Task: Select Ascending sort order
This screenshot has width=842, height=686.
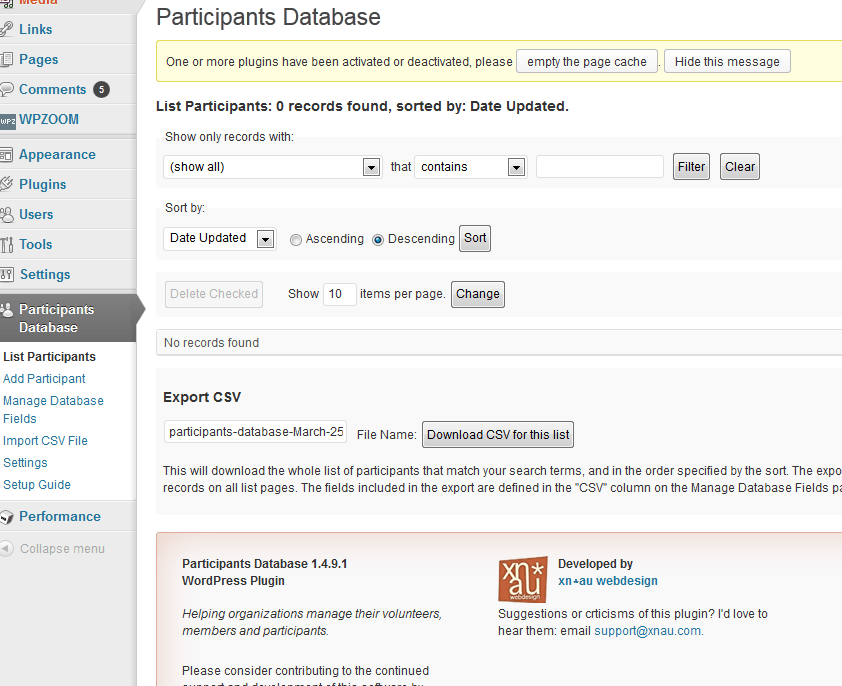Action: (295, 240)
